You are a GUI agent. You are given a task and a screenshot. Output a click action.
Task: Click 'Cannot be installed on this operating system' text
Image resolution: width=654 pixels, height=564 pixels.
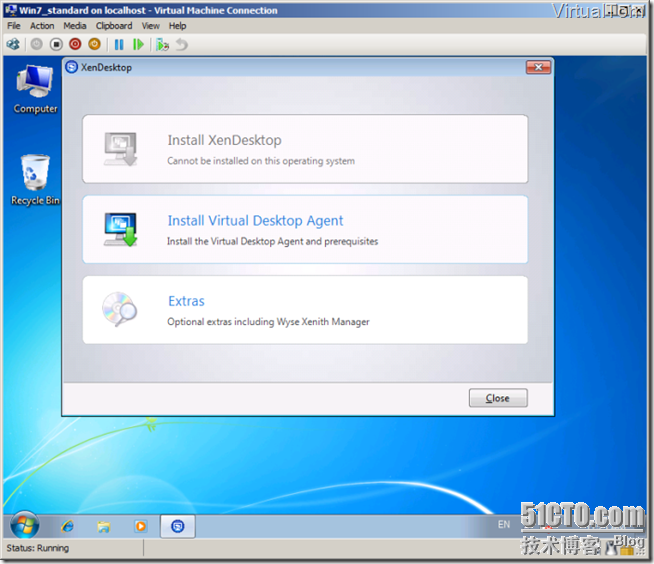(x=261, y=161)
